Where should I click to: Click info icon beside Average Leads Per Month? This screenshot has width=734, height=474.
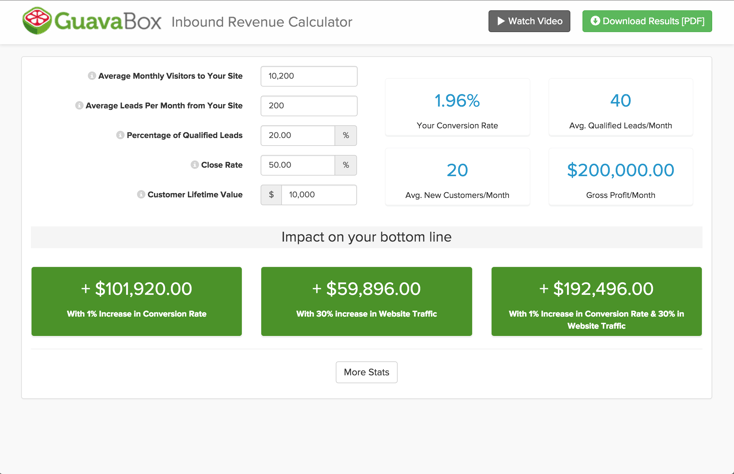(x=79, y=106)
